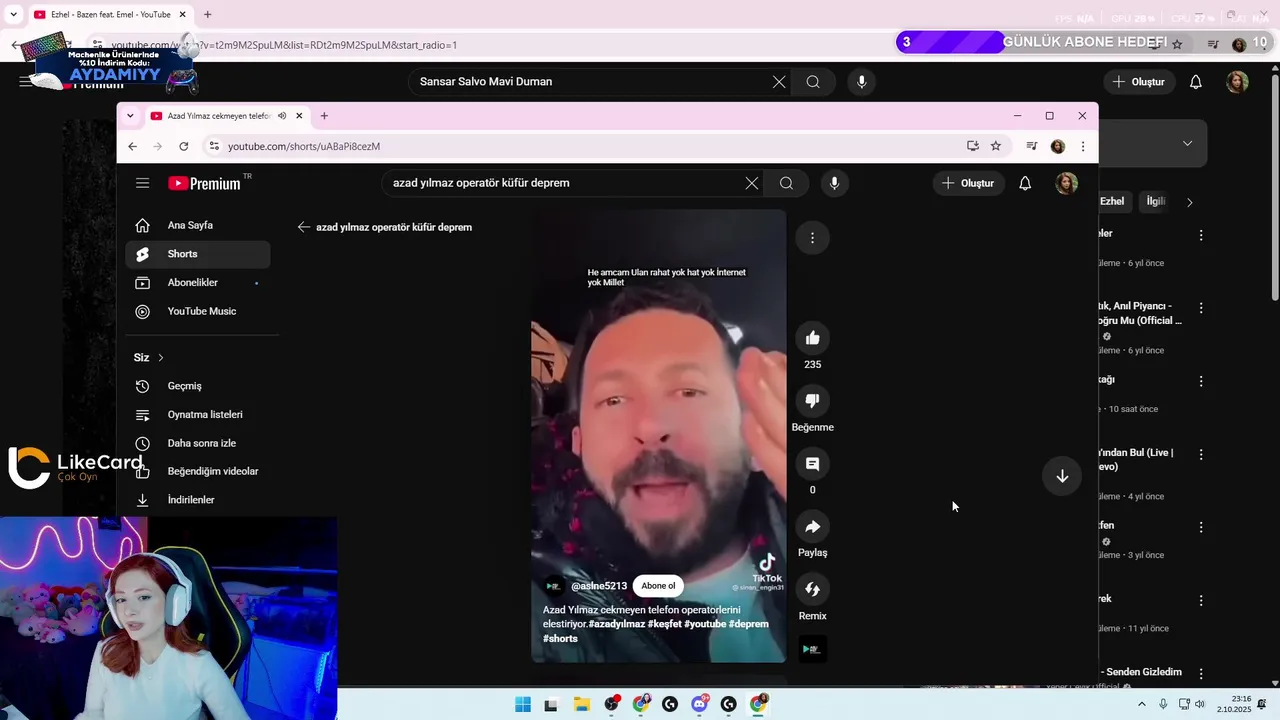
Task: Click the Short video player
Action: pos(658,436)
